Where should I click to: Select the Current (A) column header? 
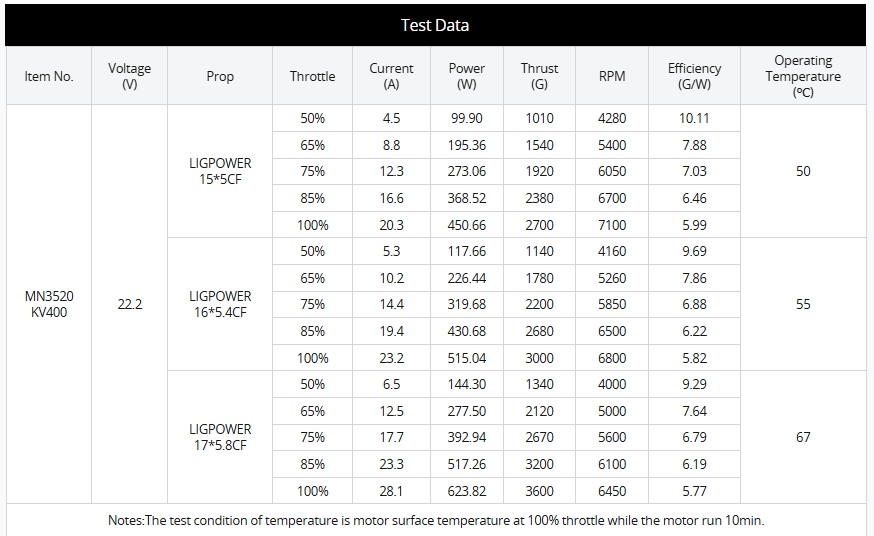(391, 76)
